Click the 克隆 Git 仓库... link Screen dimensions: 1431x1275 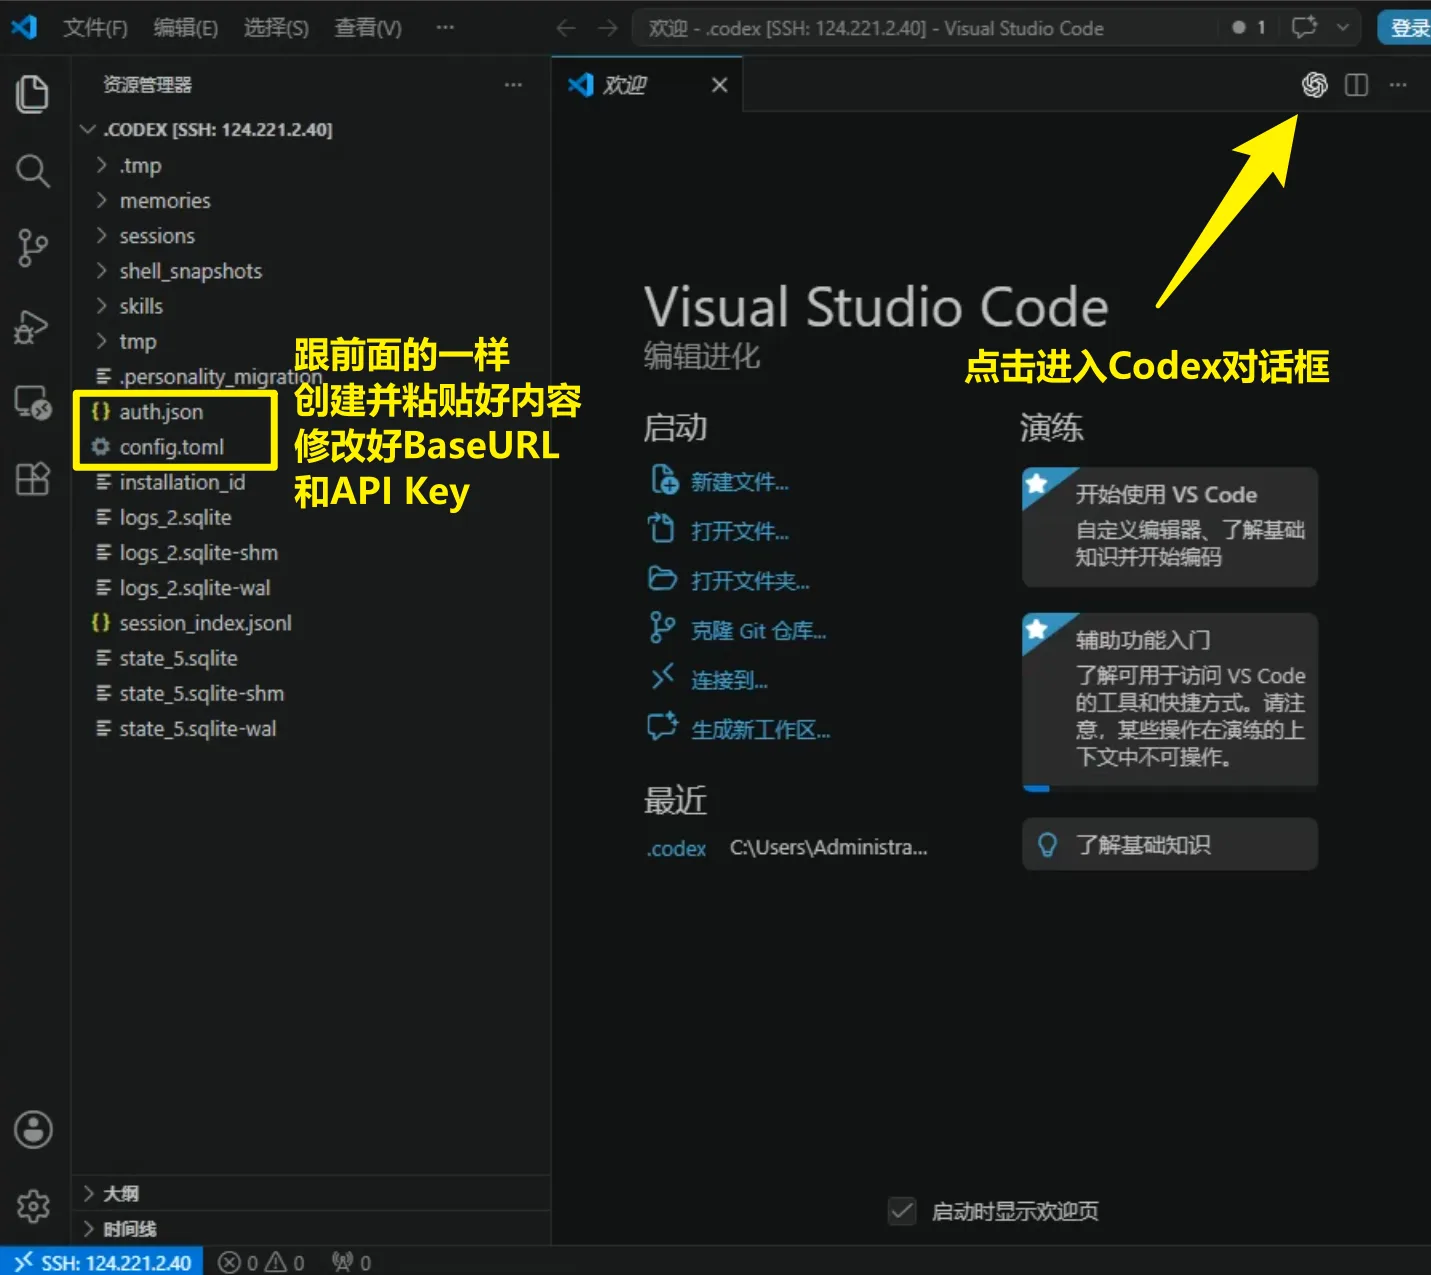coord(758,631)
